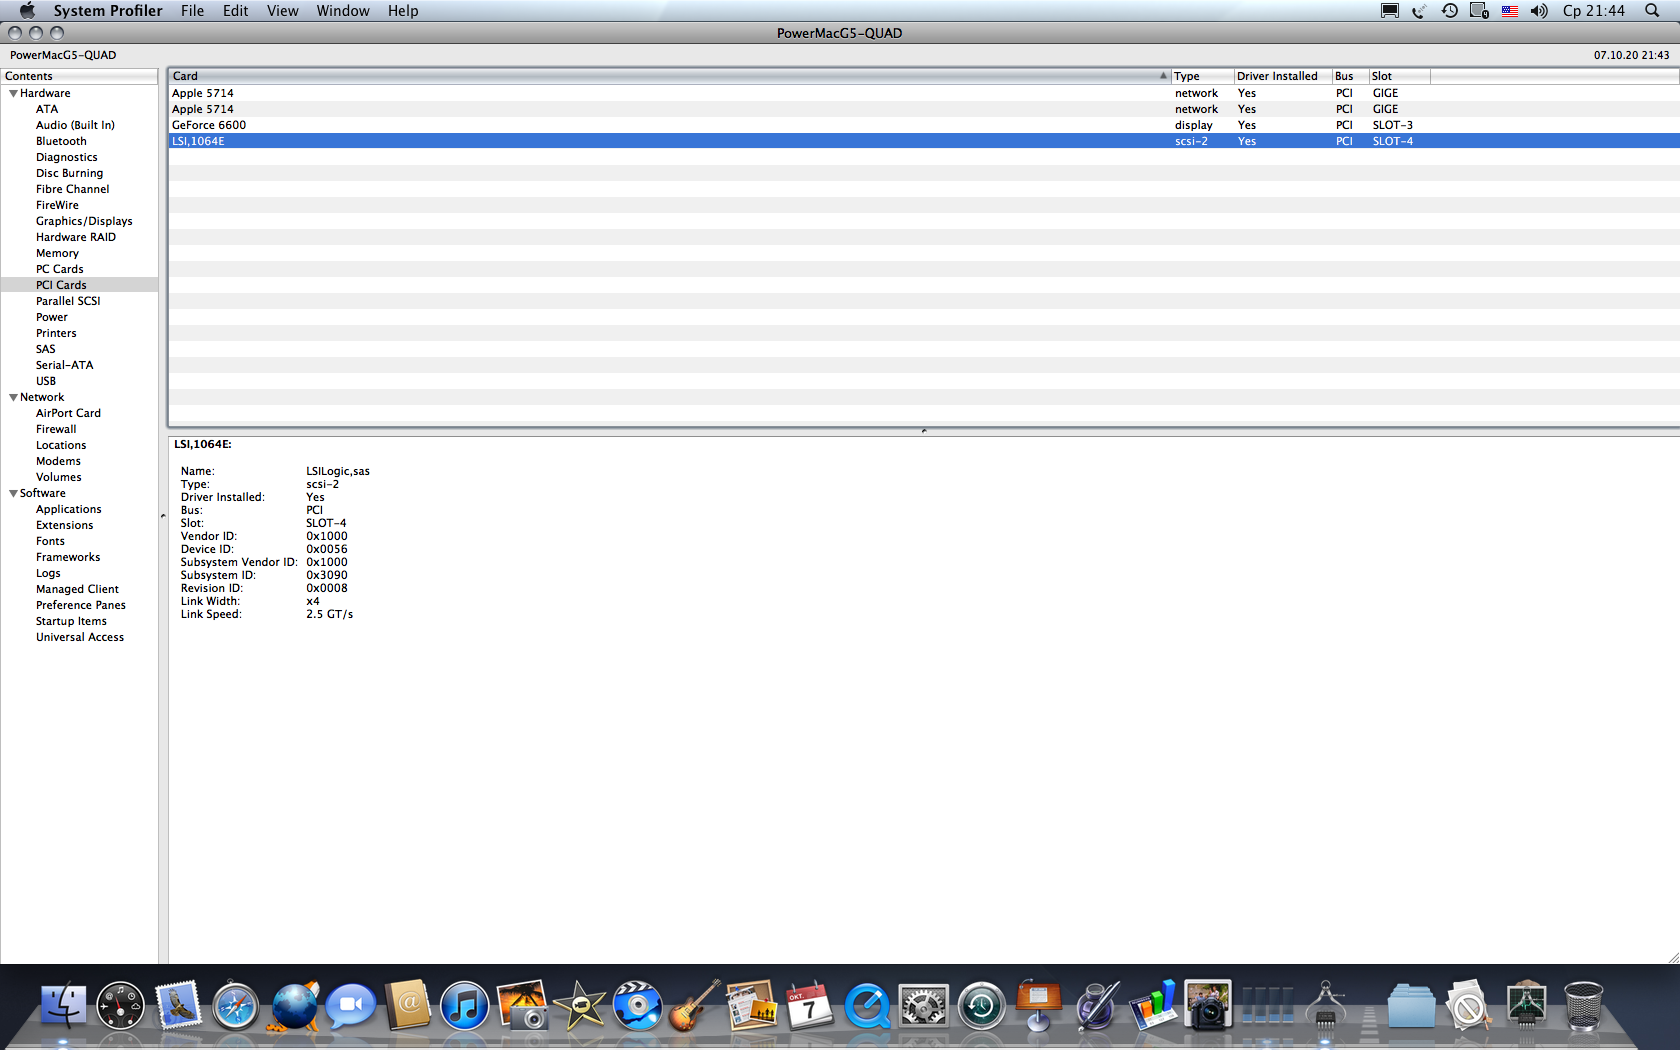The image size is (1680, 1050).
Task: Open Address Book in the Dock
Action: pyautogui.click(x=408, y=1006)
